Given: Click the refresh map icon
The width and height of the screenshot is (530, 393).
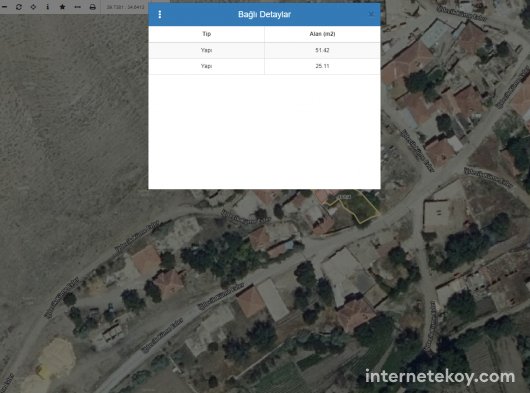Looking at the screenshot, I should tap(19, 7).
